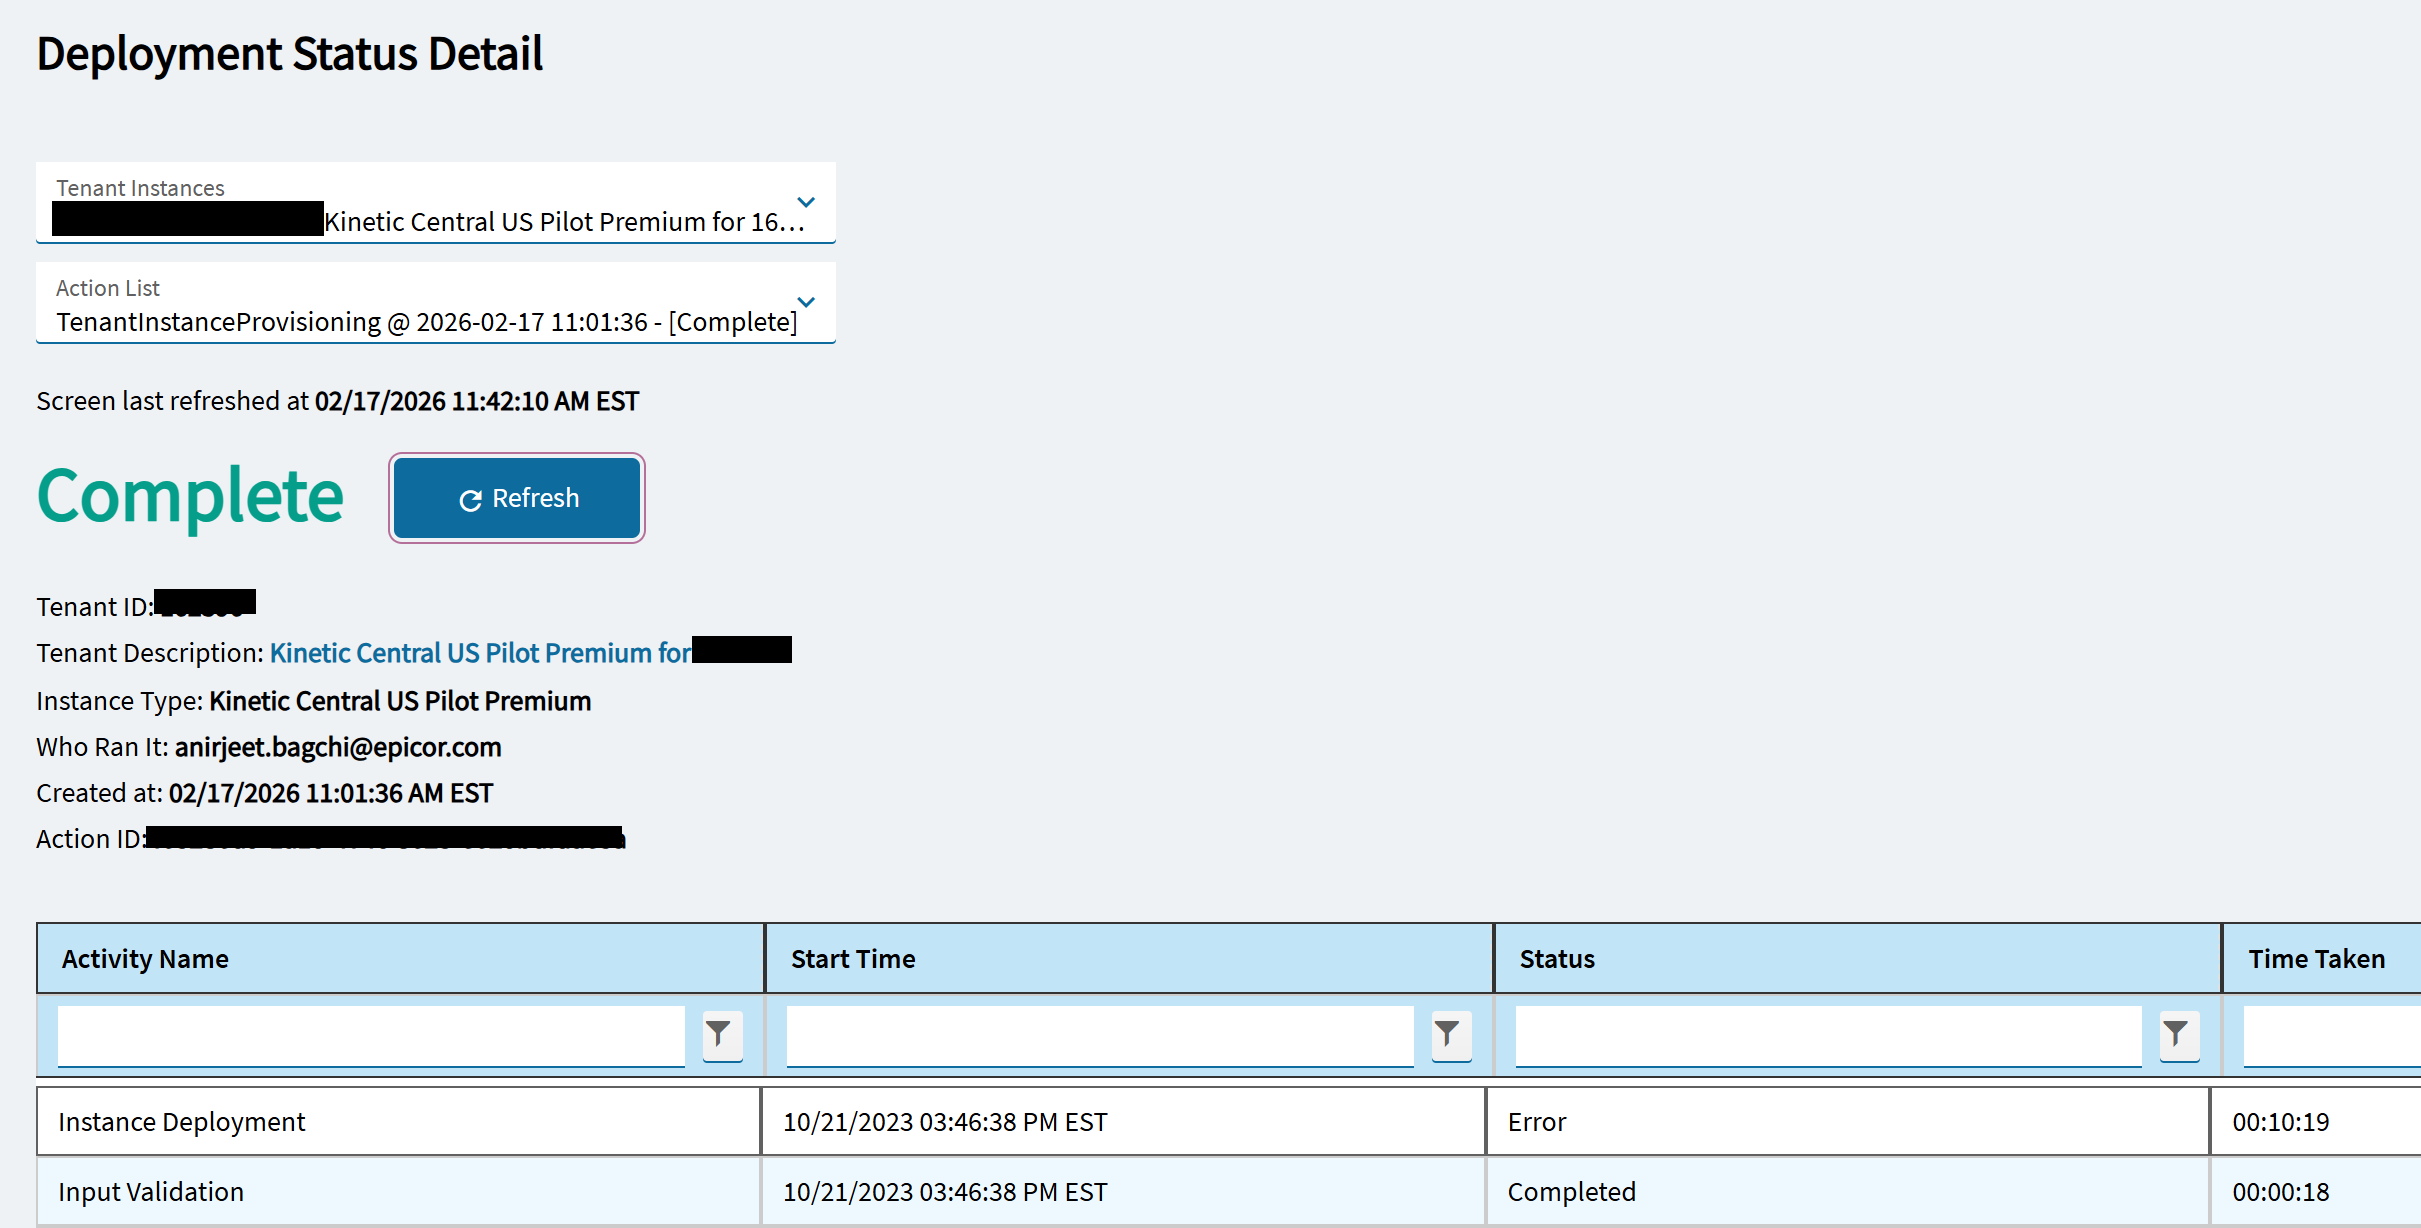Click the refresh icon inside Refresh button
2421x1228 pixels.
(470, 500)
